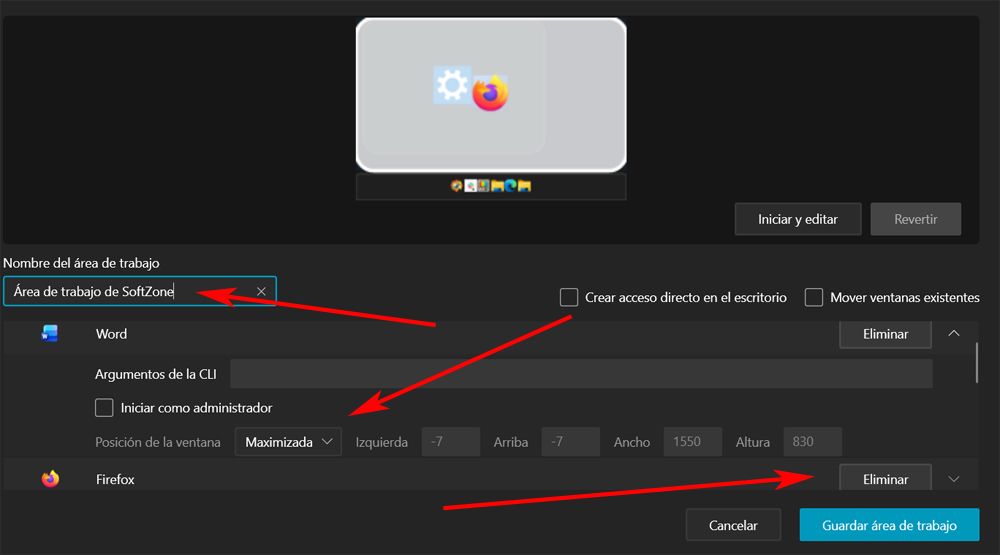Select the Firefox icon in monitor preview
Viewport: 1000px width, 555px height.
point(490,93)
